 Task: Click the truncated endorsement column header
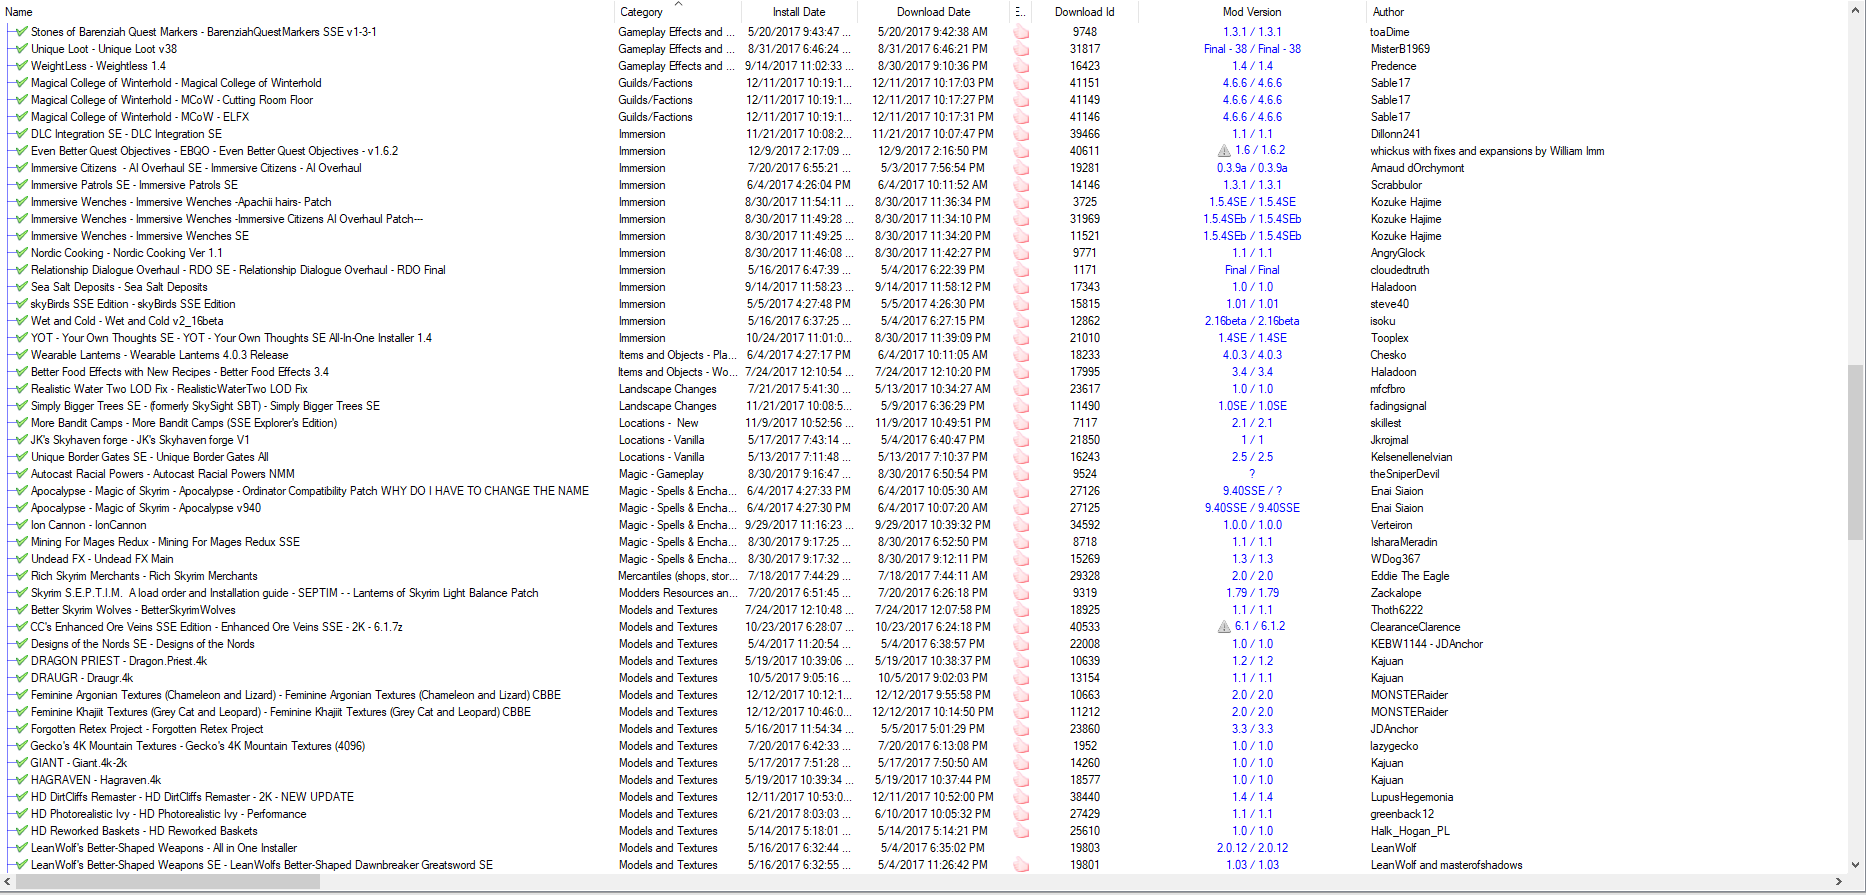point(1020,12)
